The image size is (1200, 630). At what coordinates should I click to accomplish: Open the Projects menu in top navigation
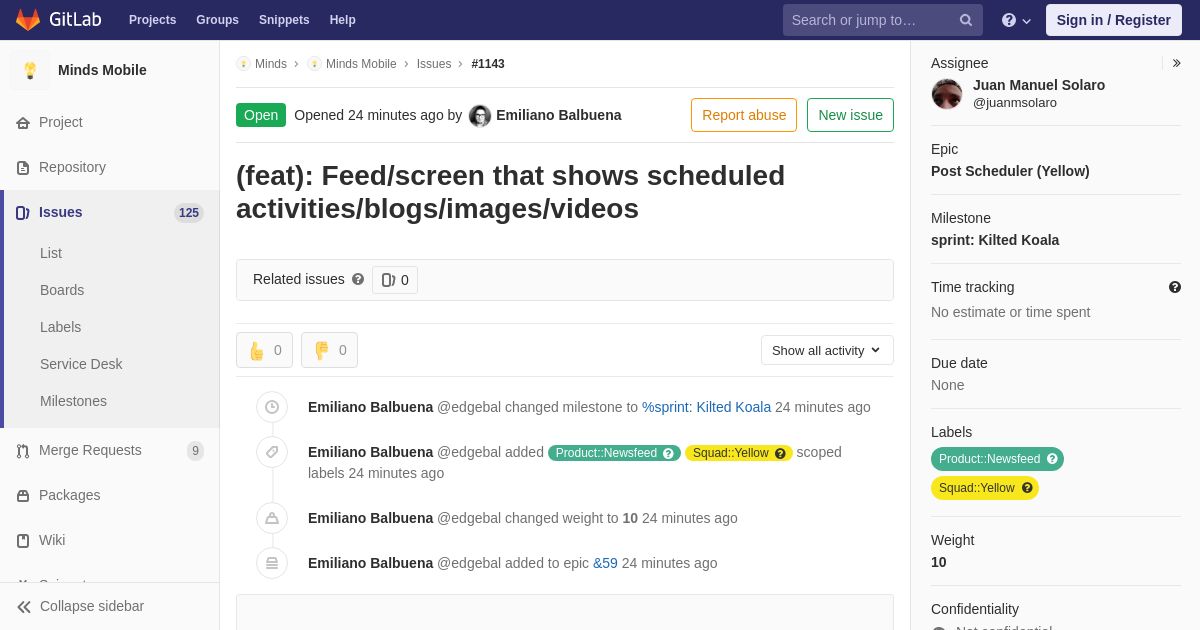point(152,20)
